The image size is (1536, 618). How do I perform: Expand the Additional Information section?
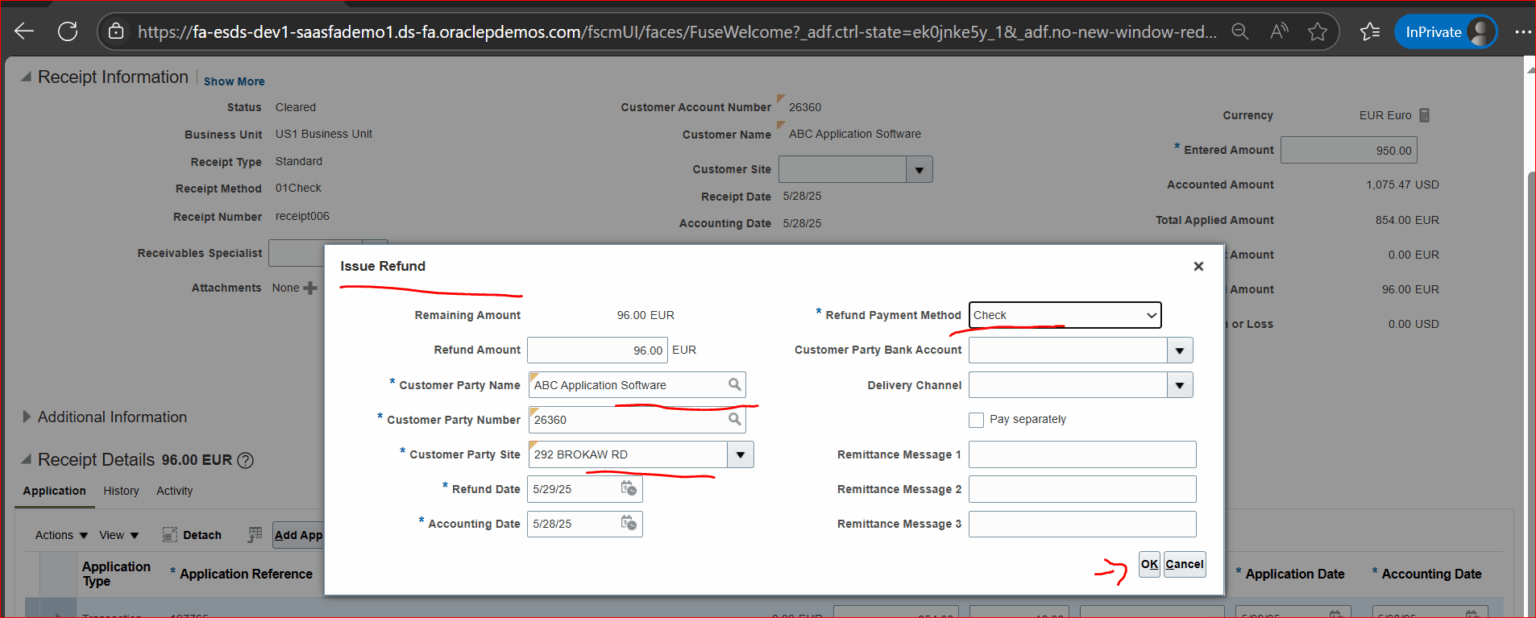pos(25,417)
